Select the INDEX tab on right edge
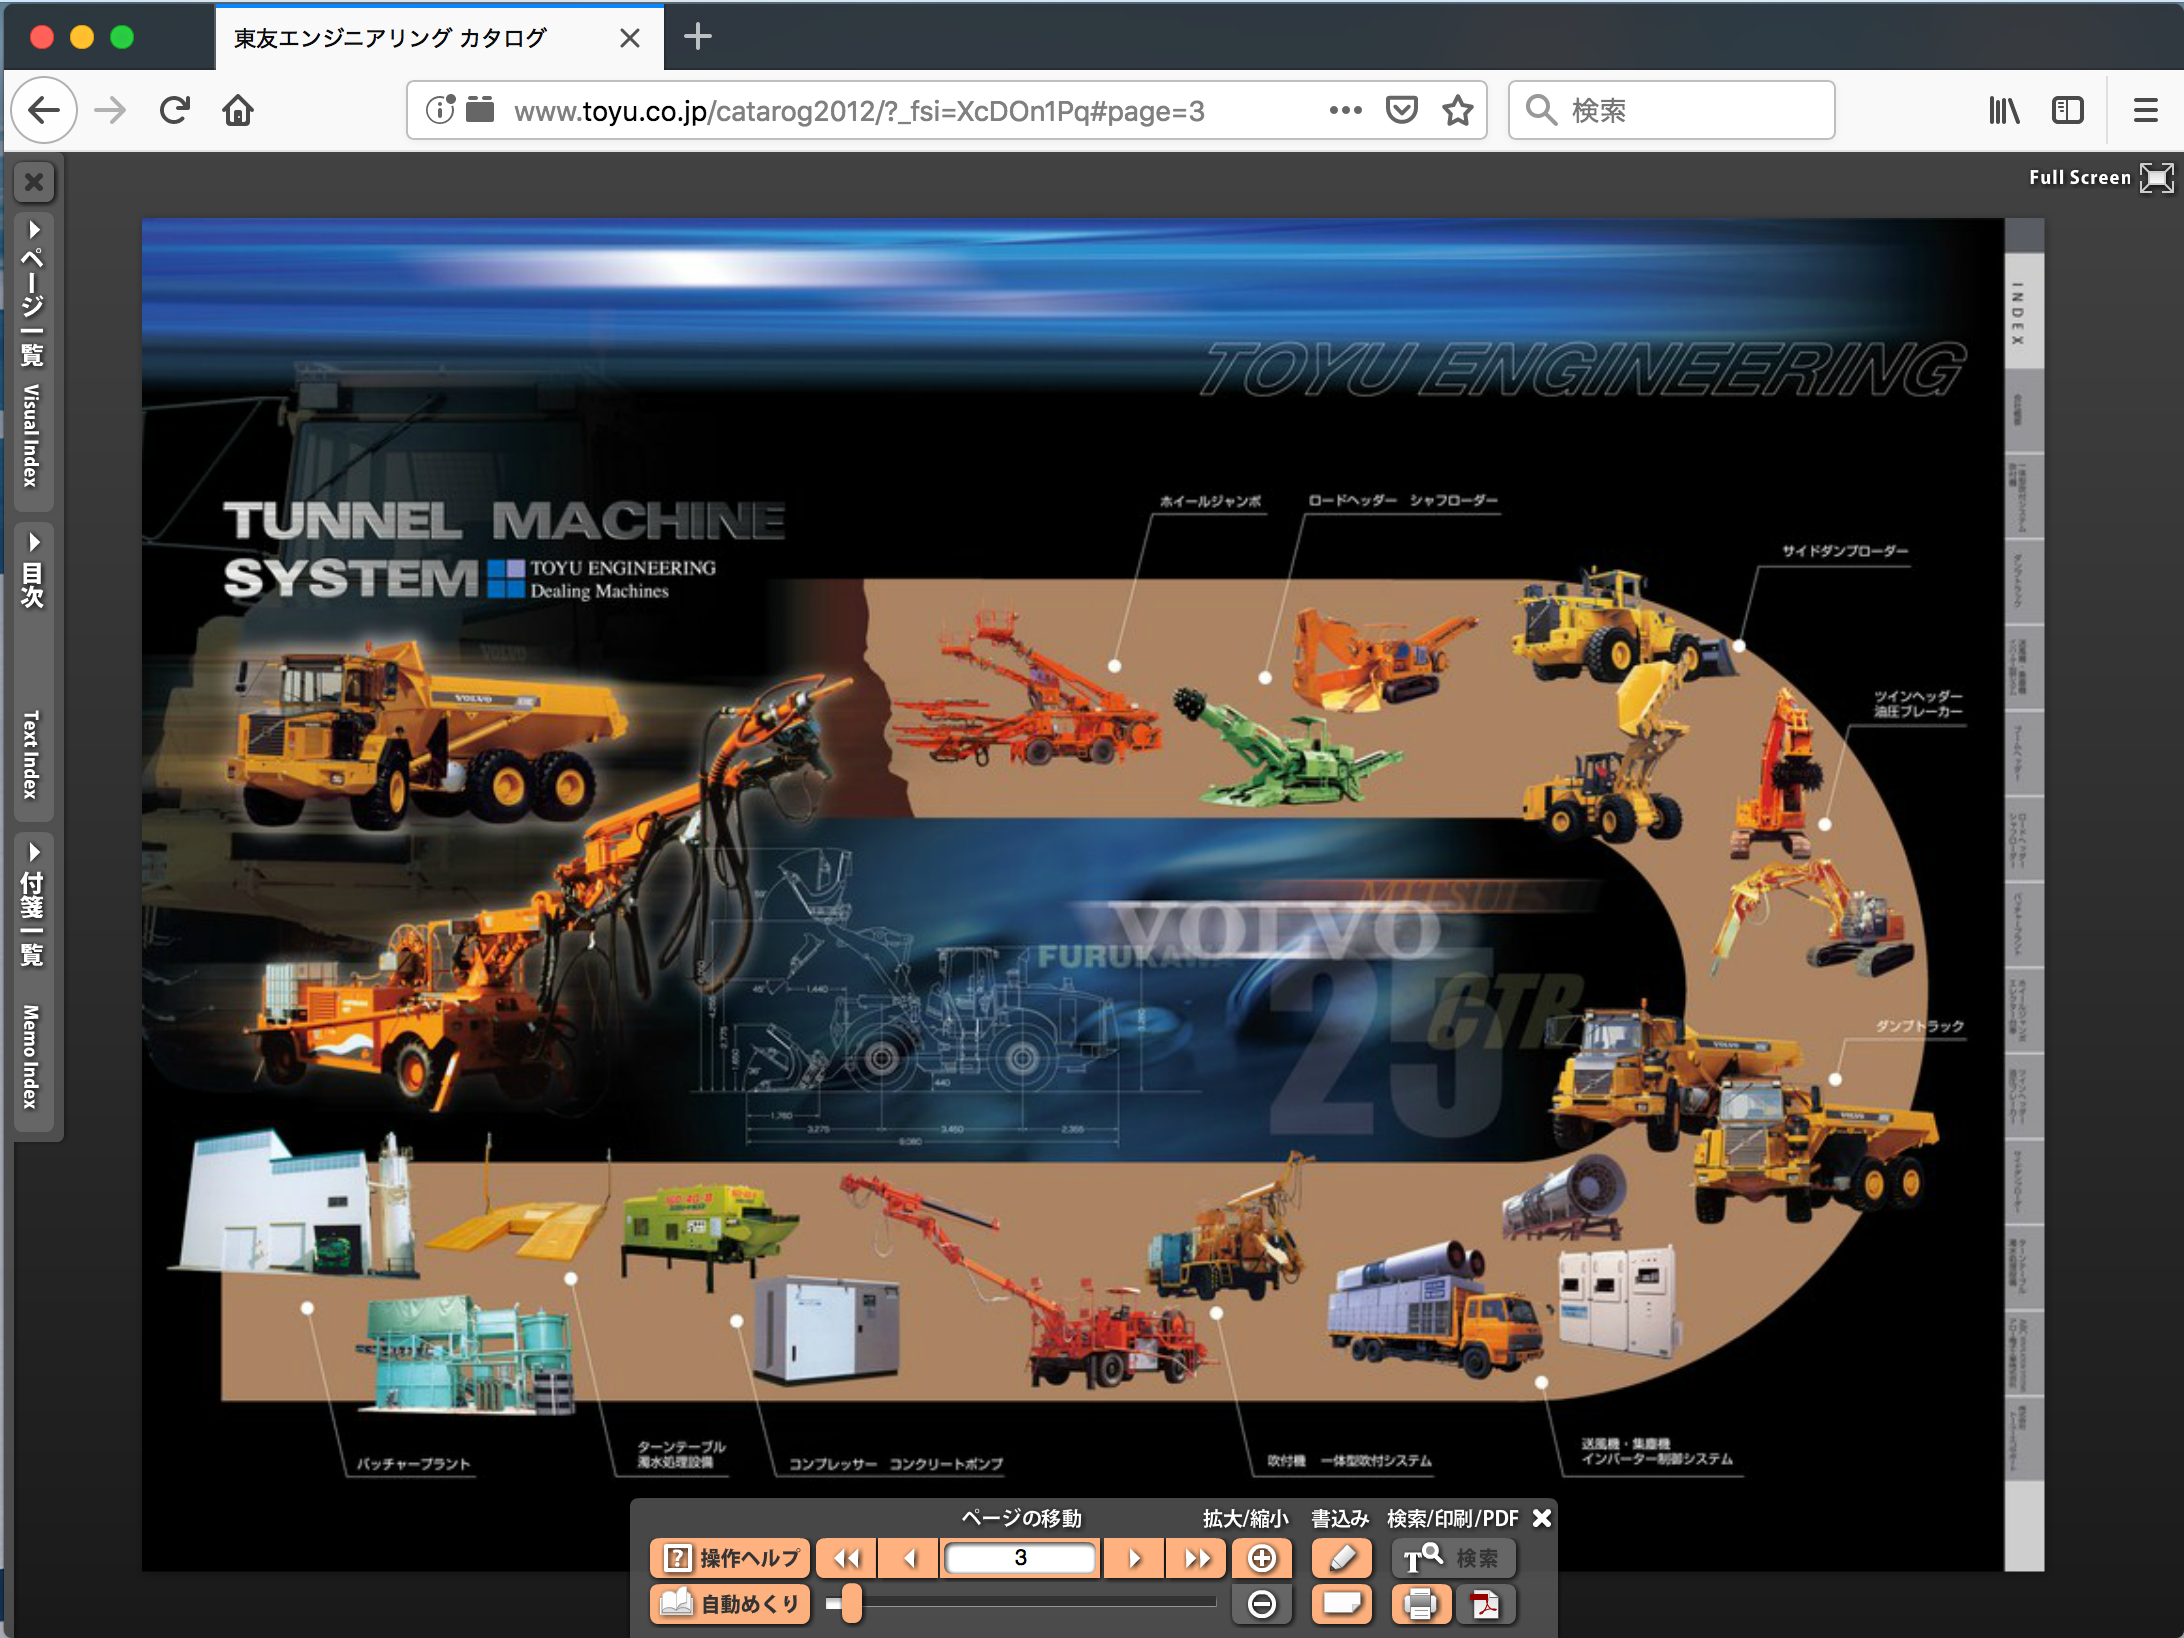This screenshot has height=1638, width=2184. 2024,312
